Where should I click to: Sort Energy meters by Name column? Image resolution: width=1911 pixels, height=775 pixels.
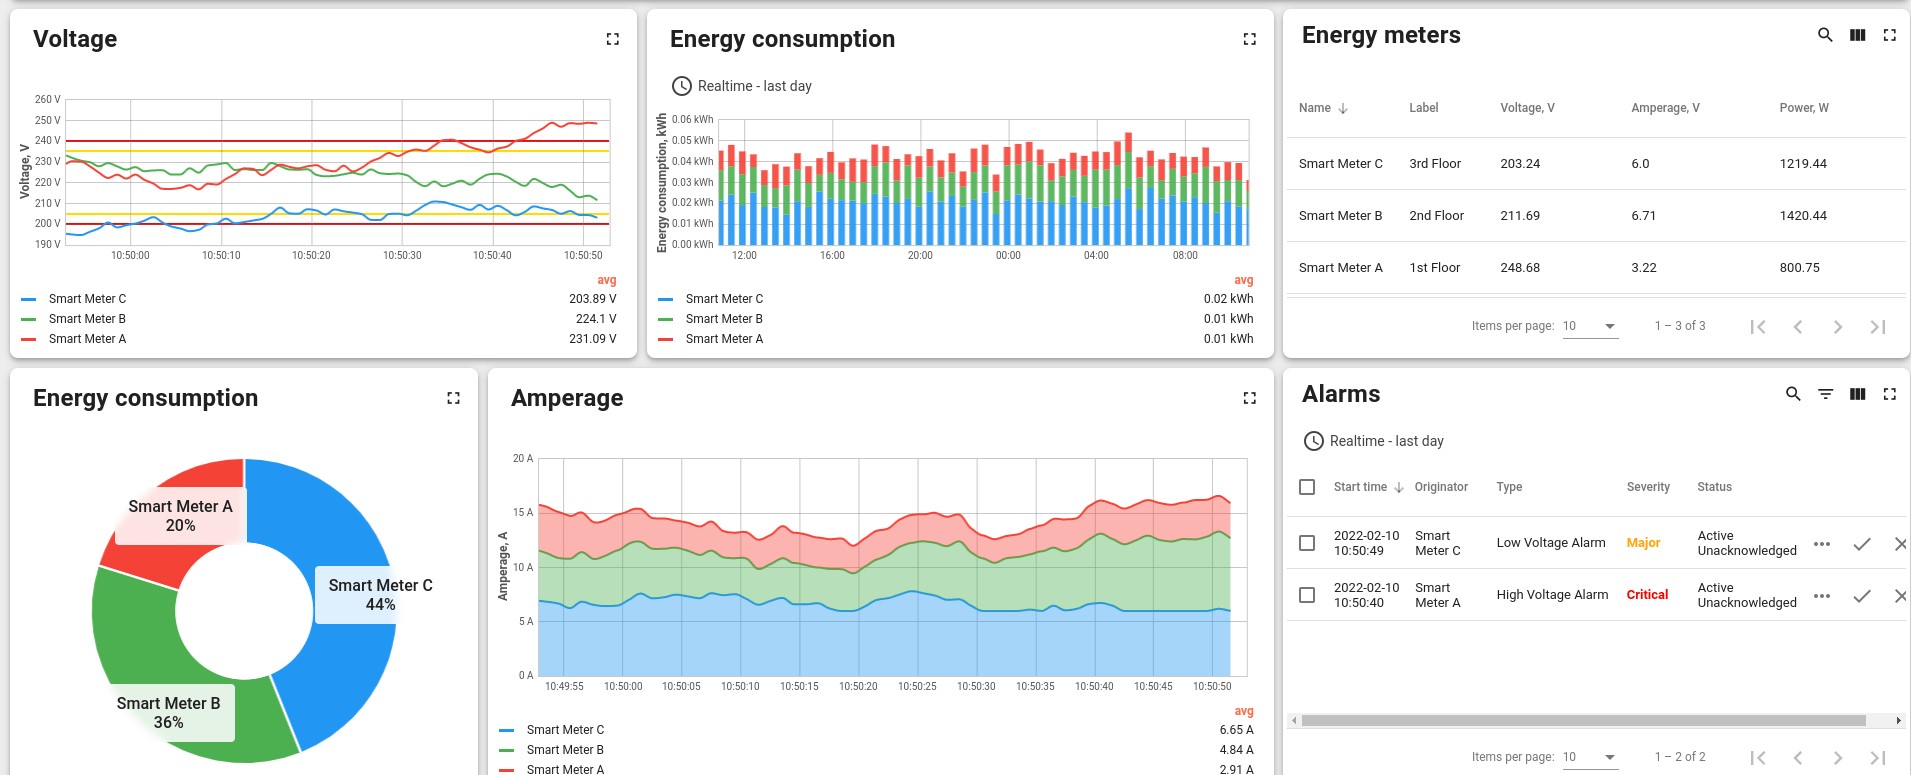pos(1315,108)
